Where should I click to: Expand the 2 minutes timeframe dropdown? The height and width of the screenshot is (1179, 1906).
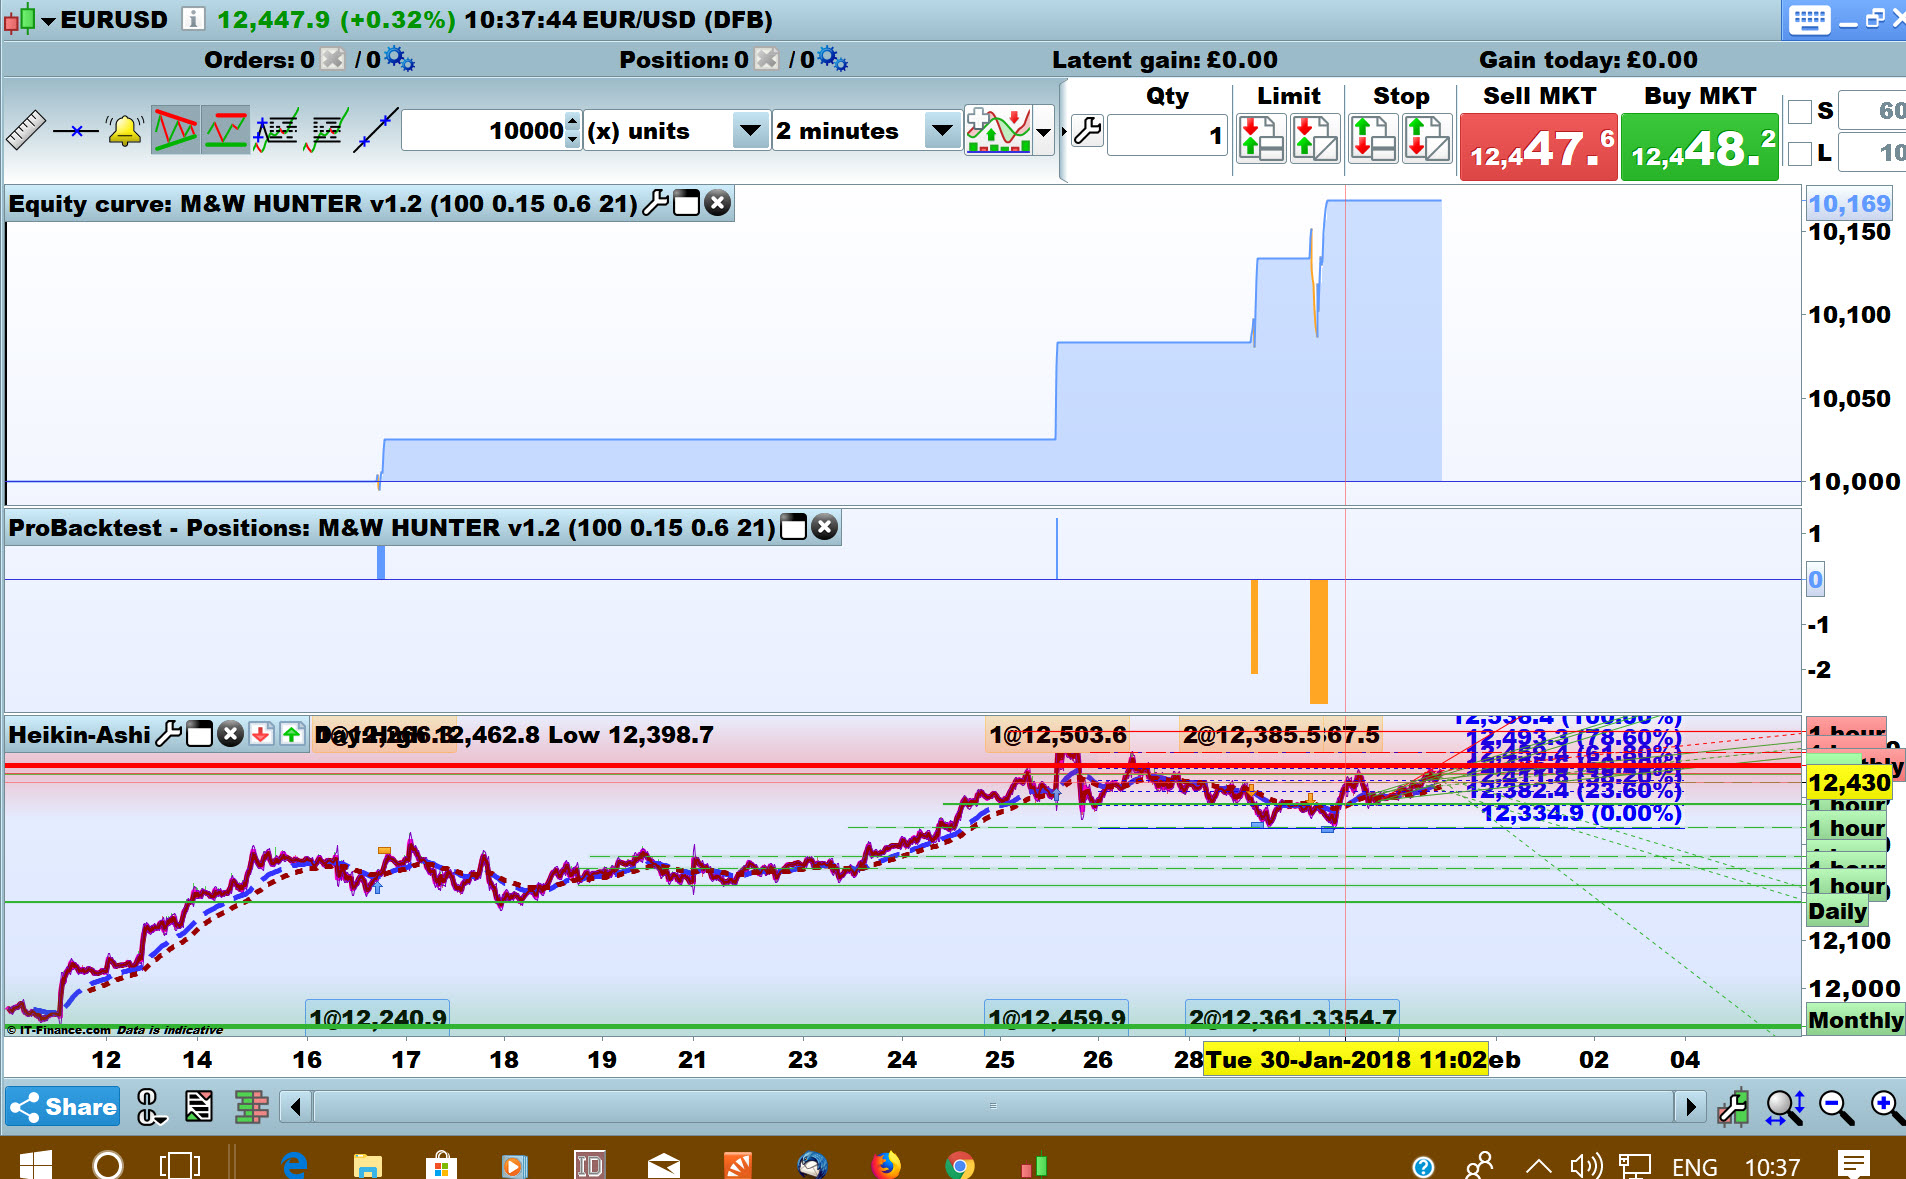941,131
